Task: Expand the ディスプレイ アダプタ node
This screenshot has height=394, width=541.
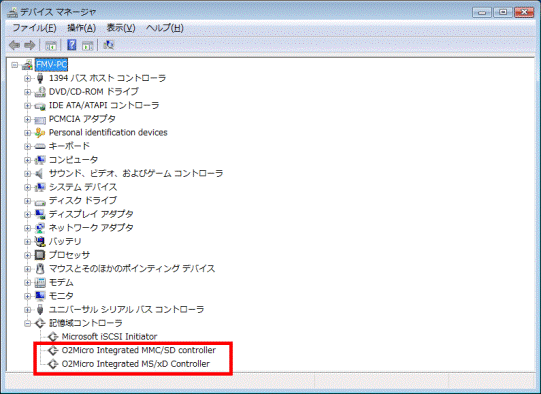Action: click(27, 214)
